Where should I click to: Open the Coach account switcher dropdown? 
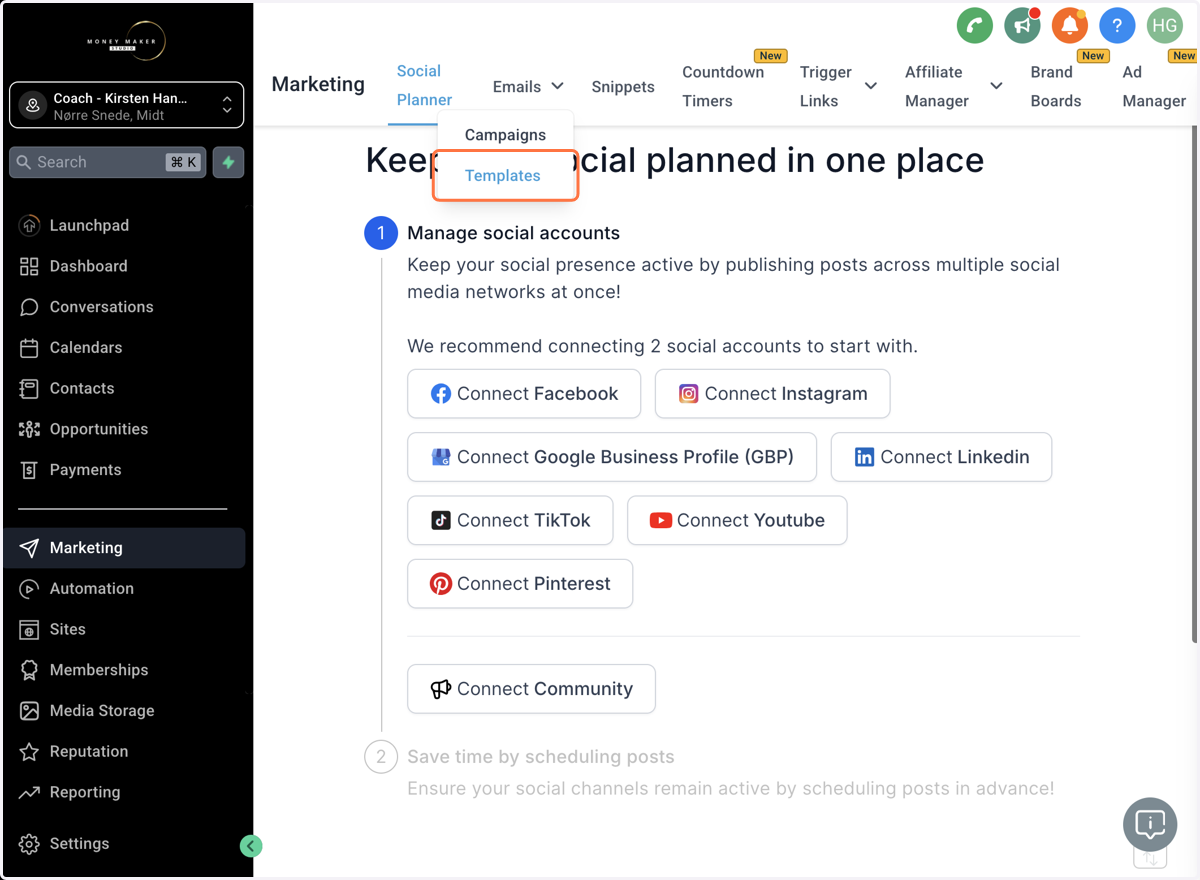[x=126, y=105]
